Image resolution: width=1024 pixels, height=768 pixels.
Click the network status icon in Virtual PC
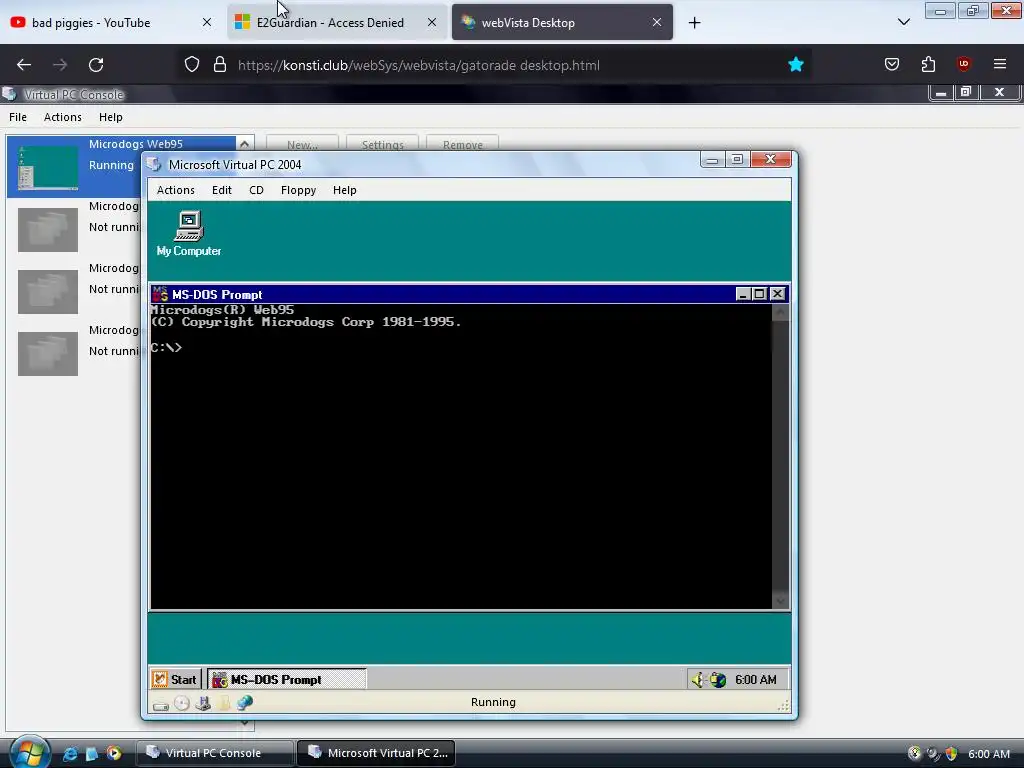click(245, 703)
